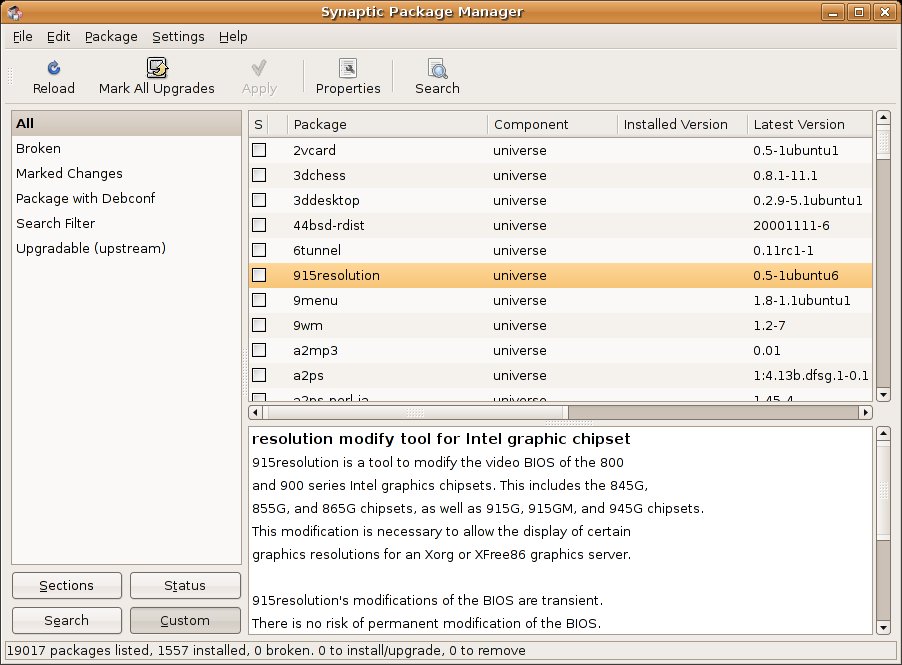Click the Synaptic app icon in title bar
The width and height of the screenshot is (902, 665).
point(15,12)
